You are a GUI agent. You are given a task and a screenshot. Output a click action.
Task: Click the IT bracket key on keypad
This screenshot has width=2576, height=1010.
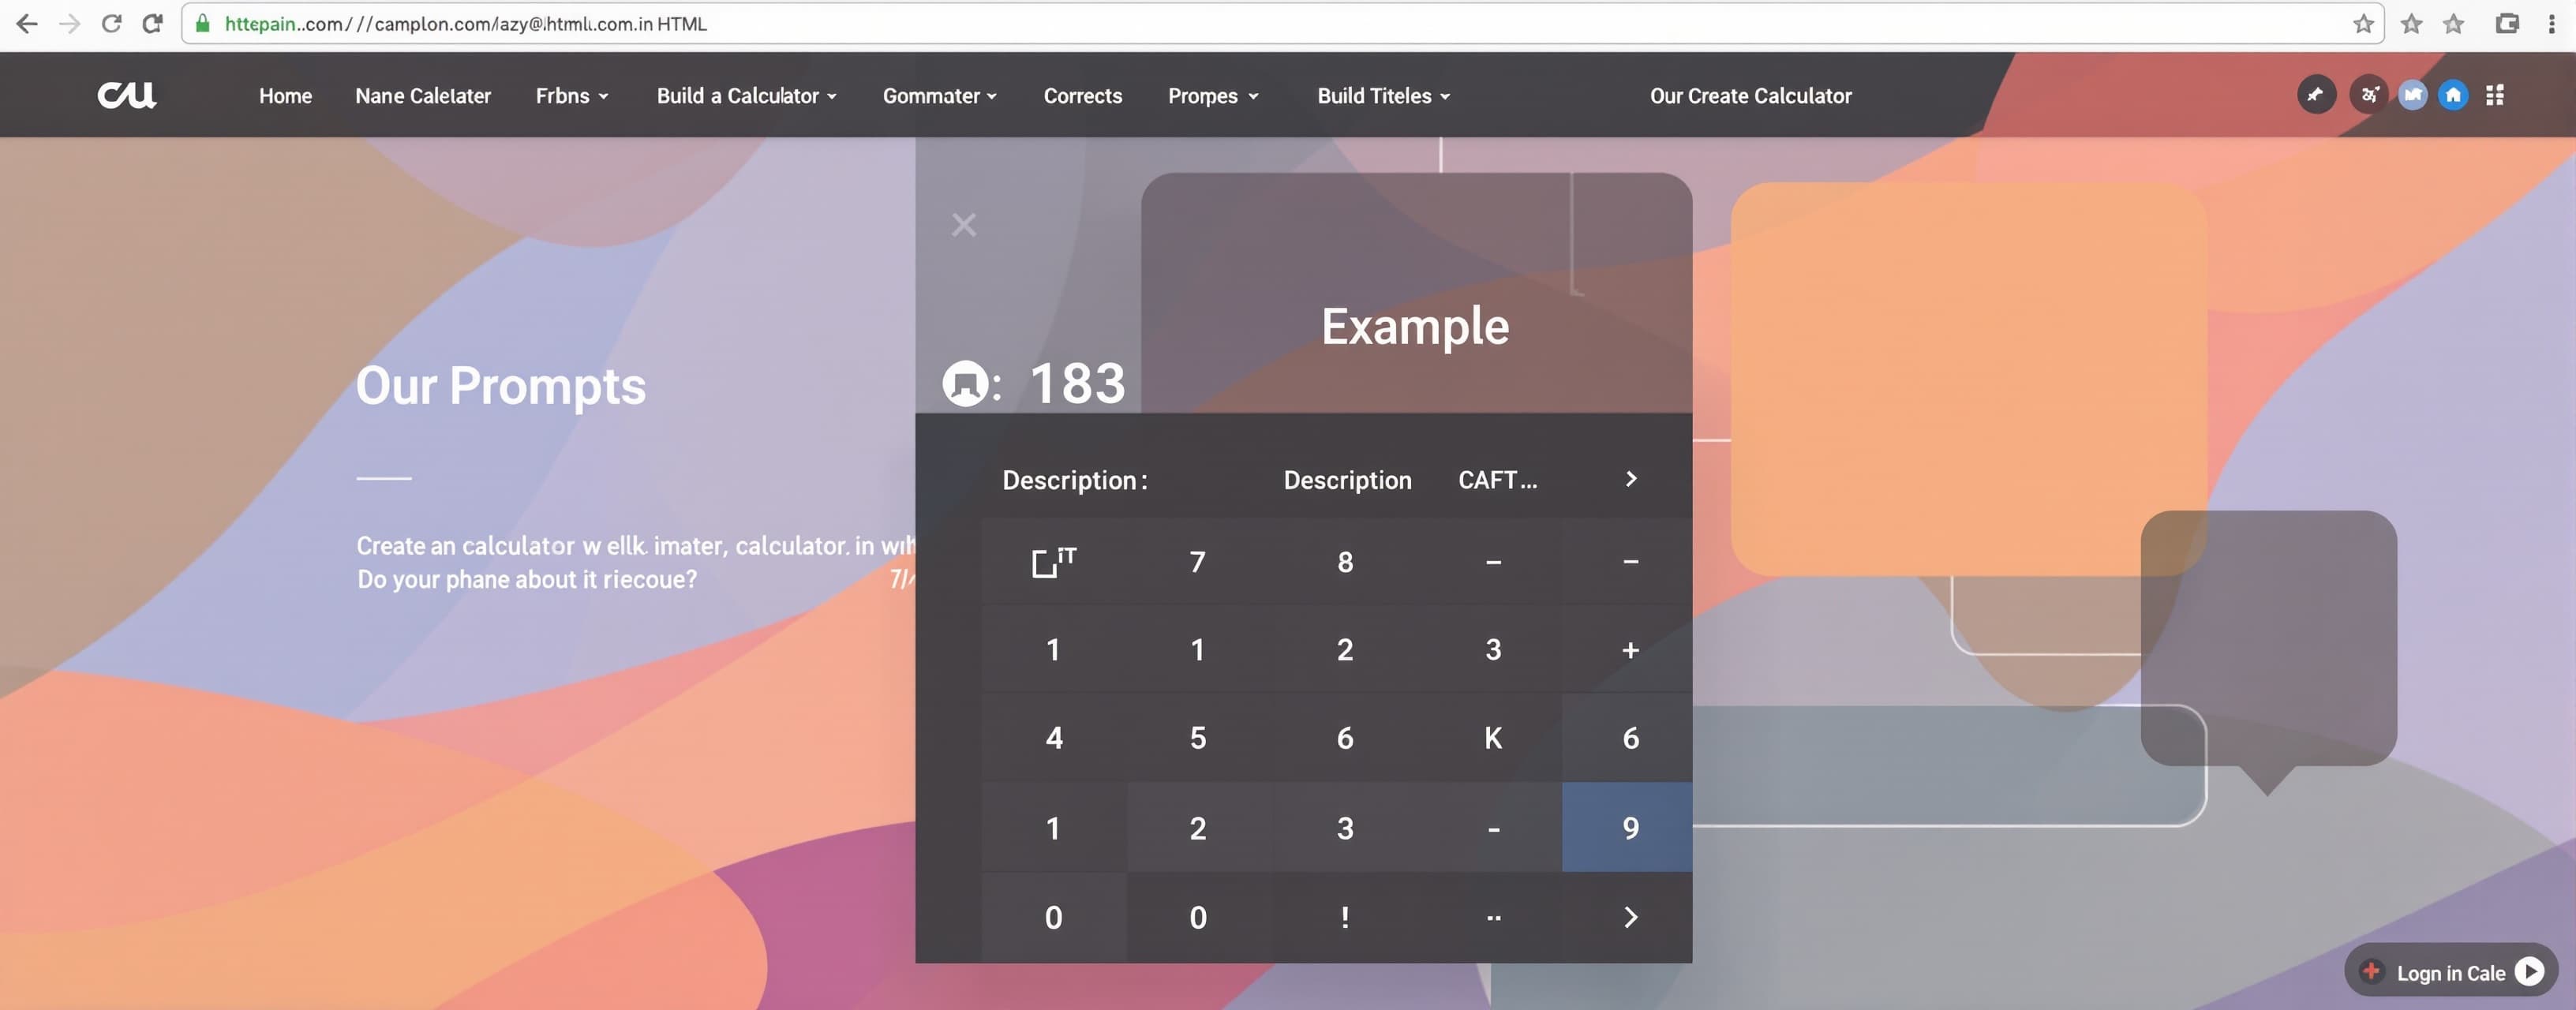click(1054, 562)
